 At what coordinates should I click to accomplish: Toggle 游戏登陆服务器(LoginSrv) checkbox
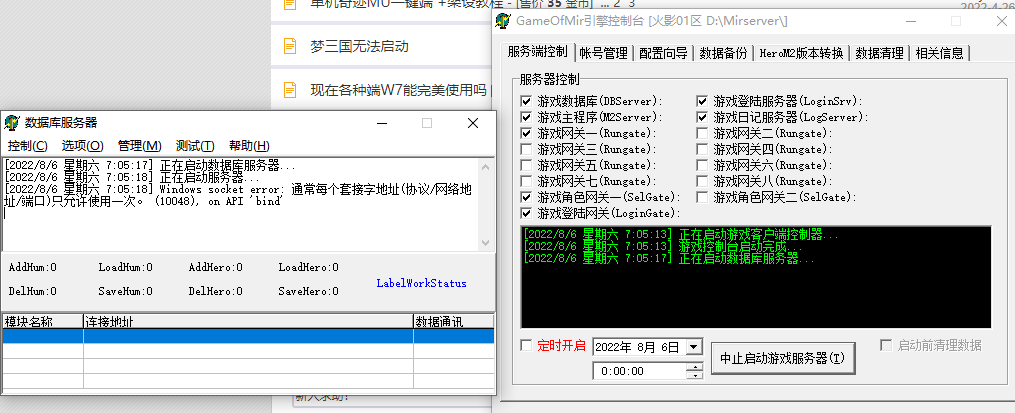pos(702,101)
